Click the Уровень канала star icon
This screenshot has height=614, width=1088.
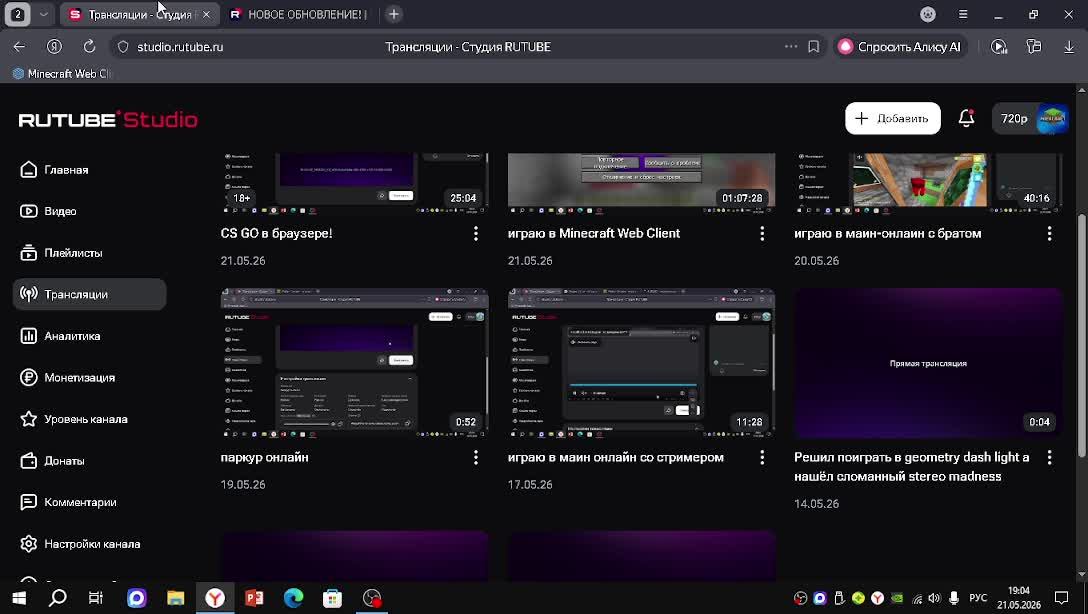[x=28, y=419]
